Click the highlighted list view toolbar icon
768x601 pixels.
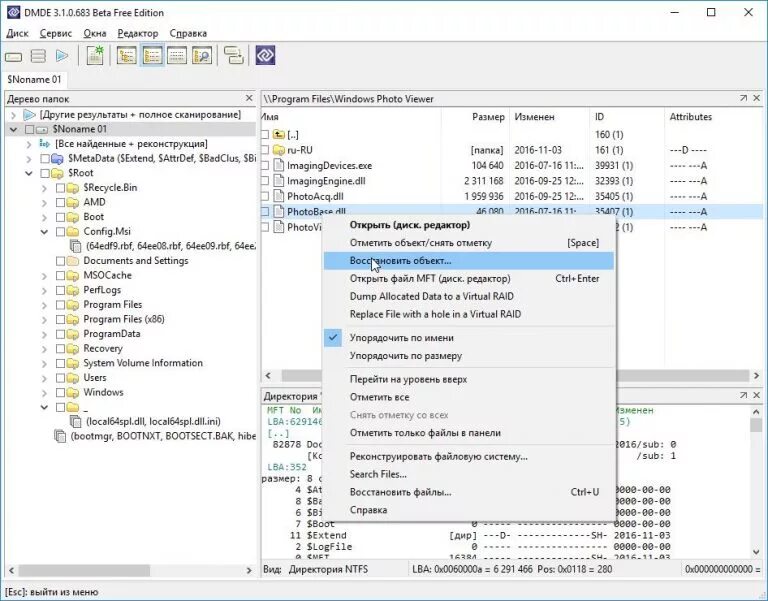(152, 55)
